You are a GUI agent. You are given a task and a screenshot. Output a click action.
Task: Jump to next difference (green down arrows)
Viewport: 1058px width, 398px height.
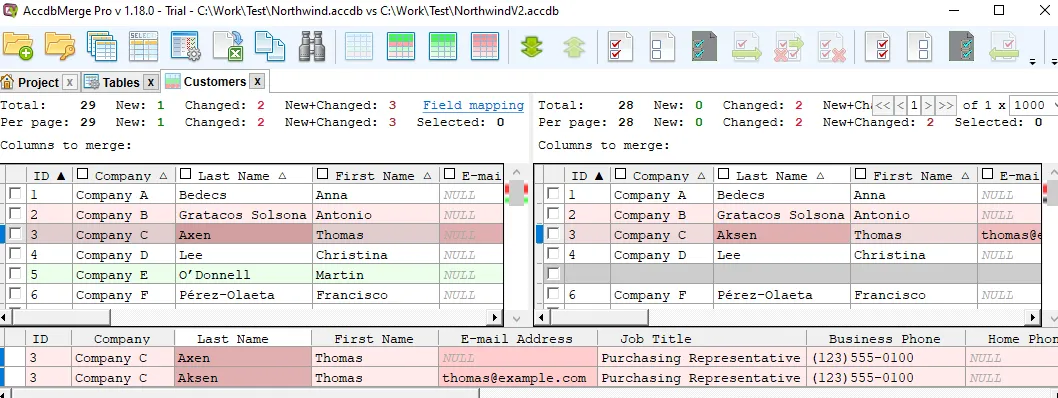click(532, 47)
